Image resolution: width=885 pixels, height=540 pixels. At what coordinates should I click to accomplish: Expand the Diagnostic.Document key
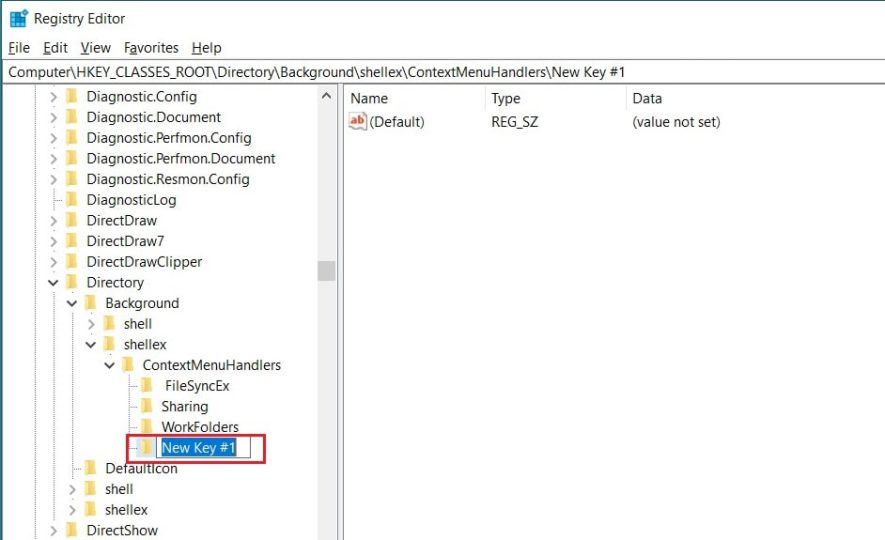[53, 117]
